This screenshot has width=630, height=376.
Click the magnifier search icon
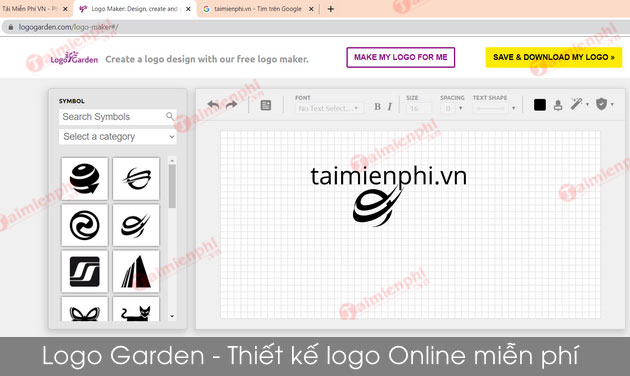click(x=170, y=116)
